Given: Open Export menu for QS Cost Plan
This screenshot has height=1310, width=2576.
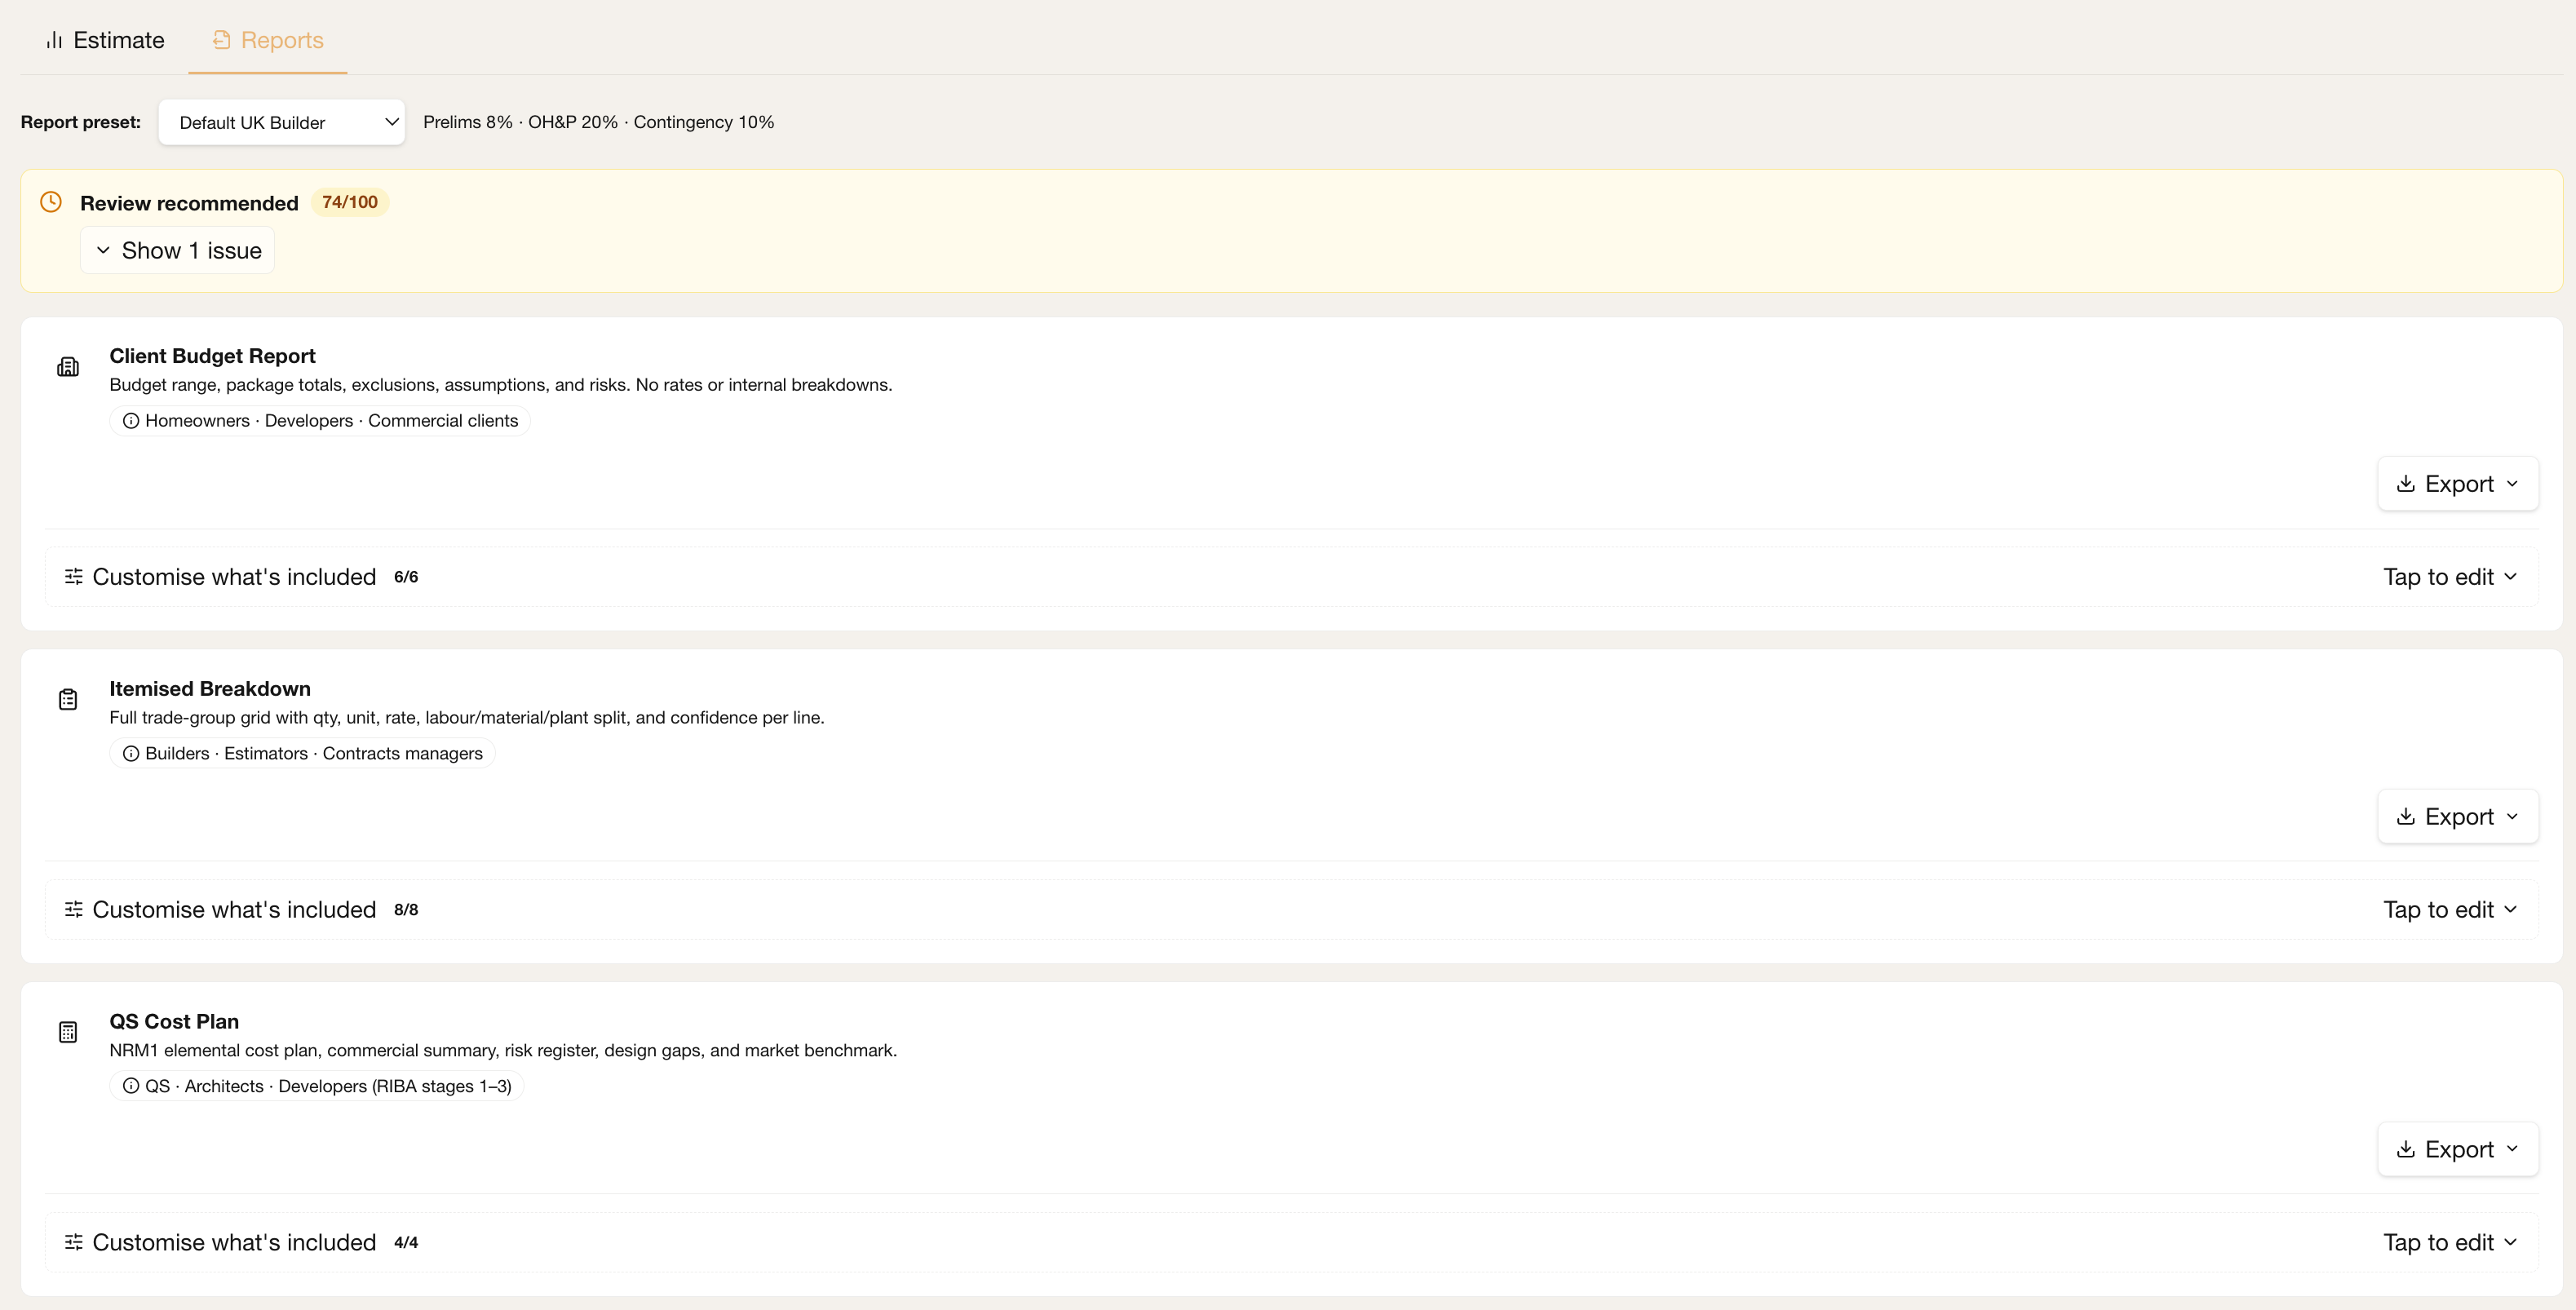Looking at the screenshot, I should pyautogui.click(x=2458, y=1149).
